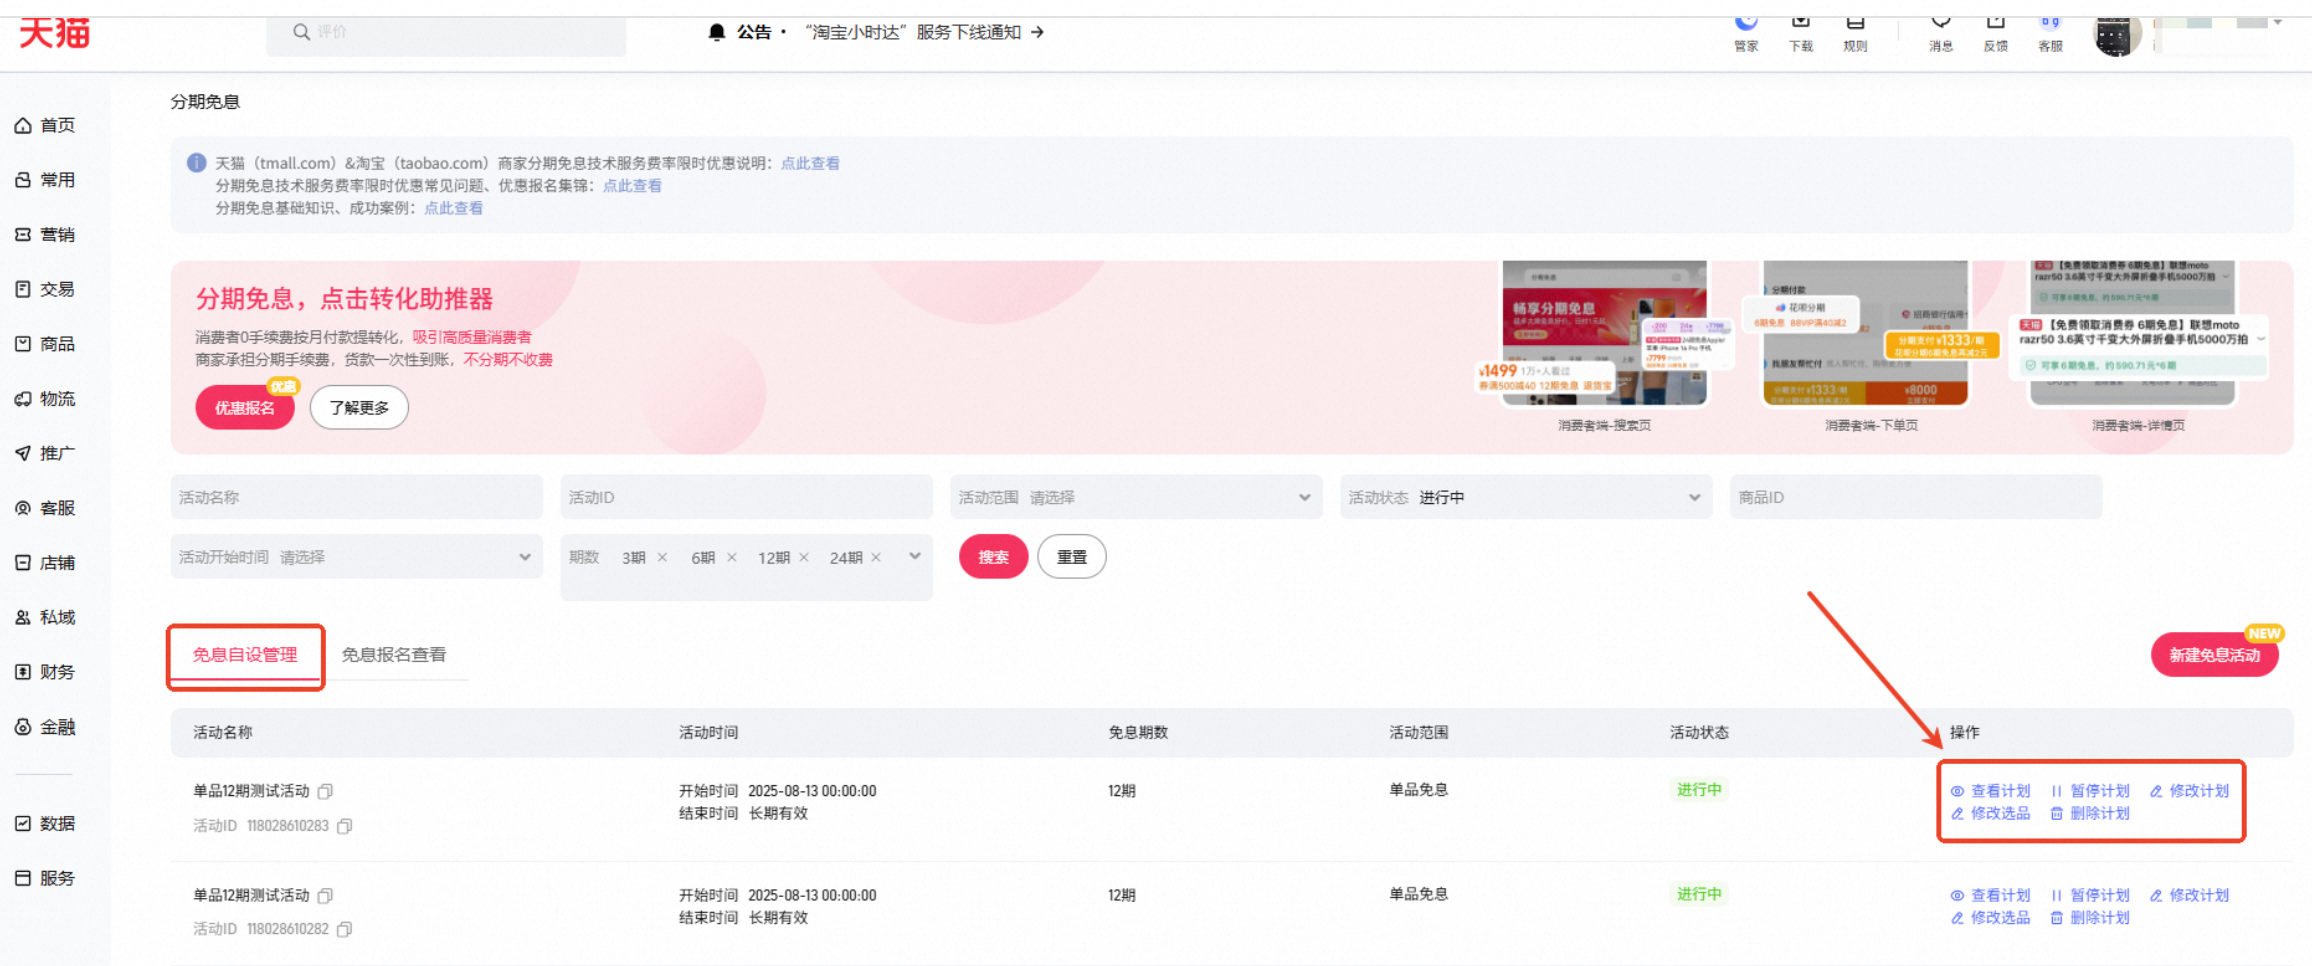The image size is (2312, 966).
Task: Switch to the 免息报名查看 tab
Action: click(394, 655)
